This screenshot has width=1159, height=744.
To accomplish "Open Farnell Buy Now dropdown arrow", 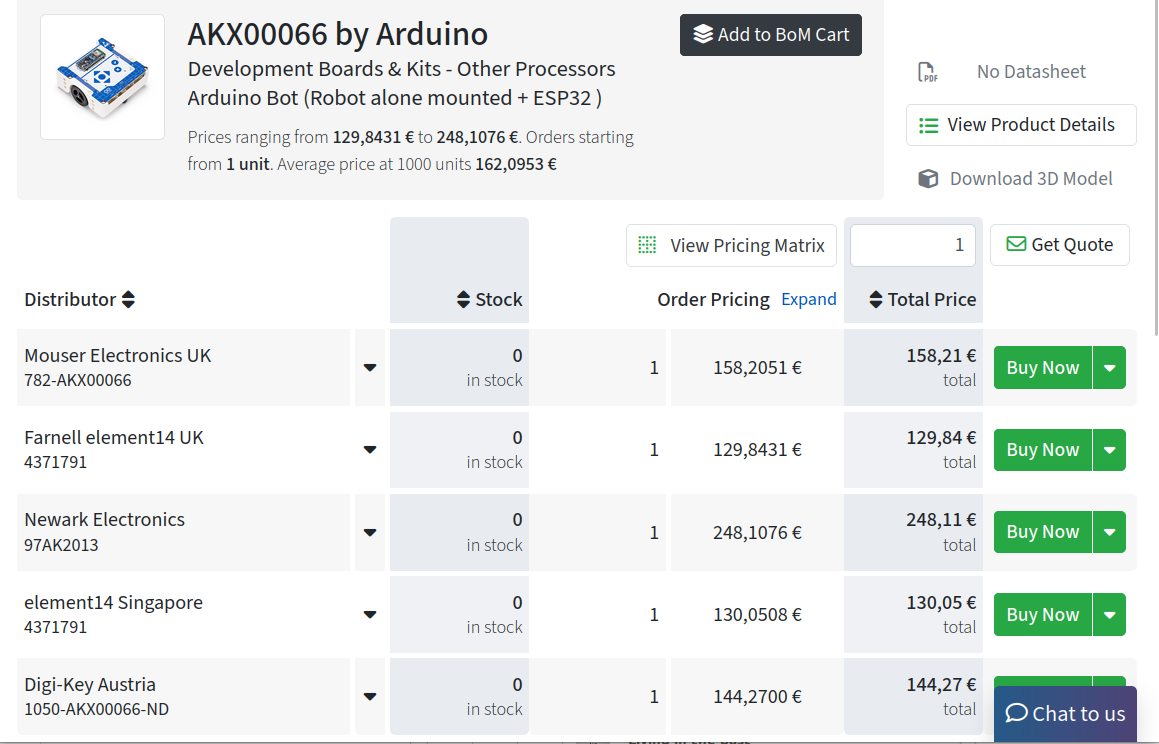I will pos(1109,449).
